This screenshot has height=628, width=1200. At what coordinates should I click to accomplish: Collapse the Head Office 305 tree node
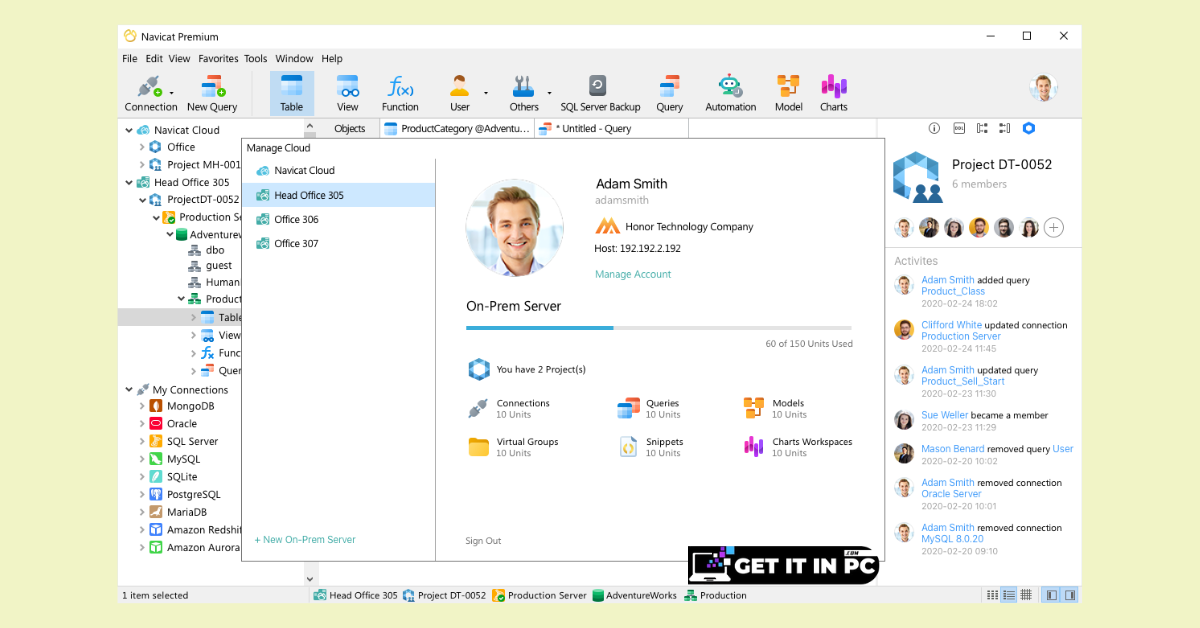pos(129,182)
